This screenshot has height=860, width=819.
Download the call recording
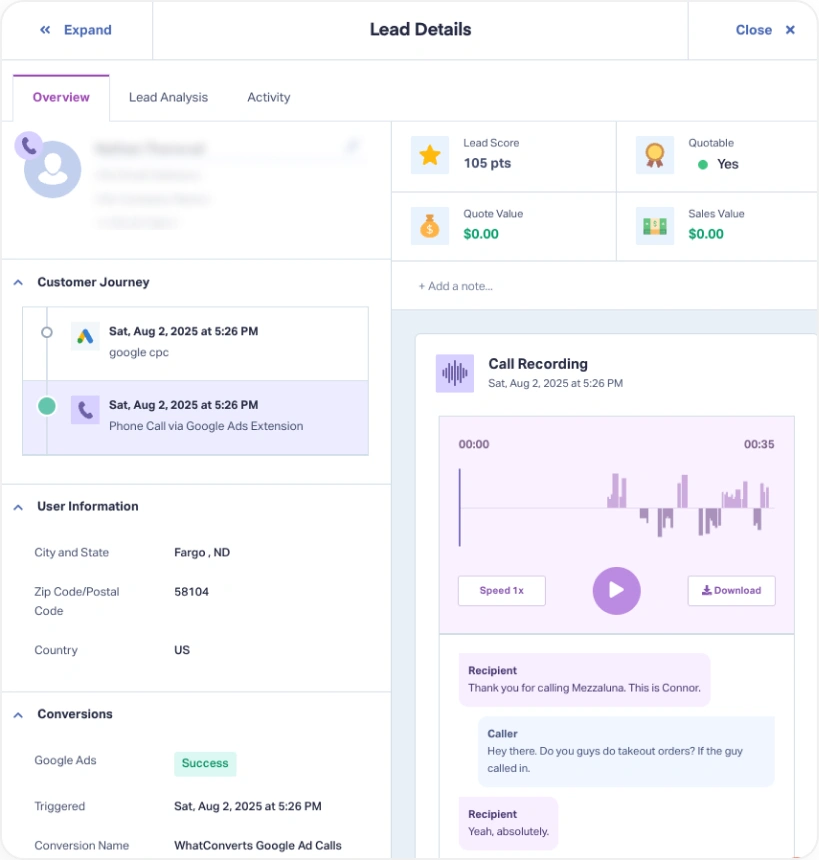(x=731, y=591)
